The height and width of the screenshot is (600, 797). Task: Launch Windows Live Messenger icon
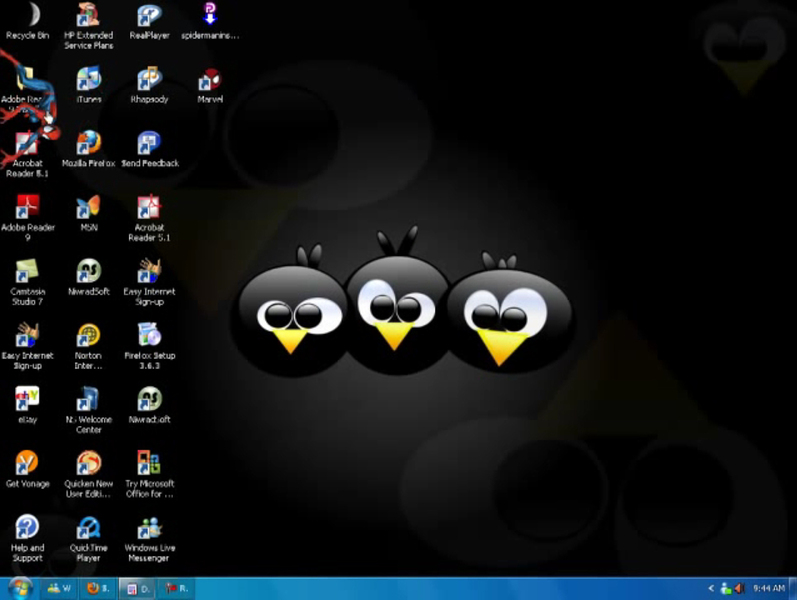coord(149,528)
